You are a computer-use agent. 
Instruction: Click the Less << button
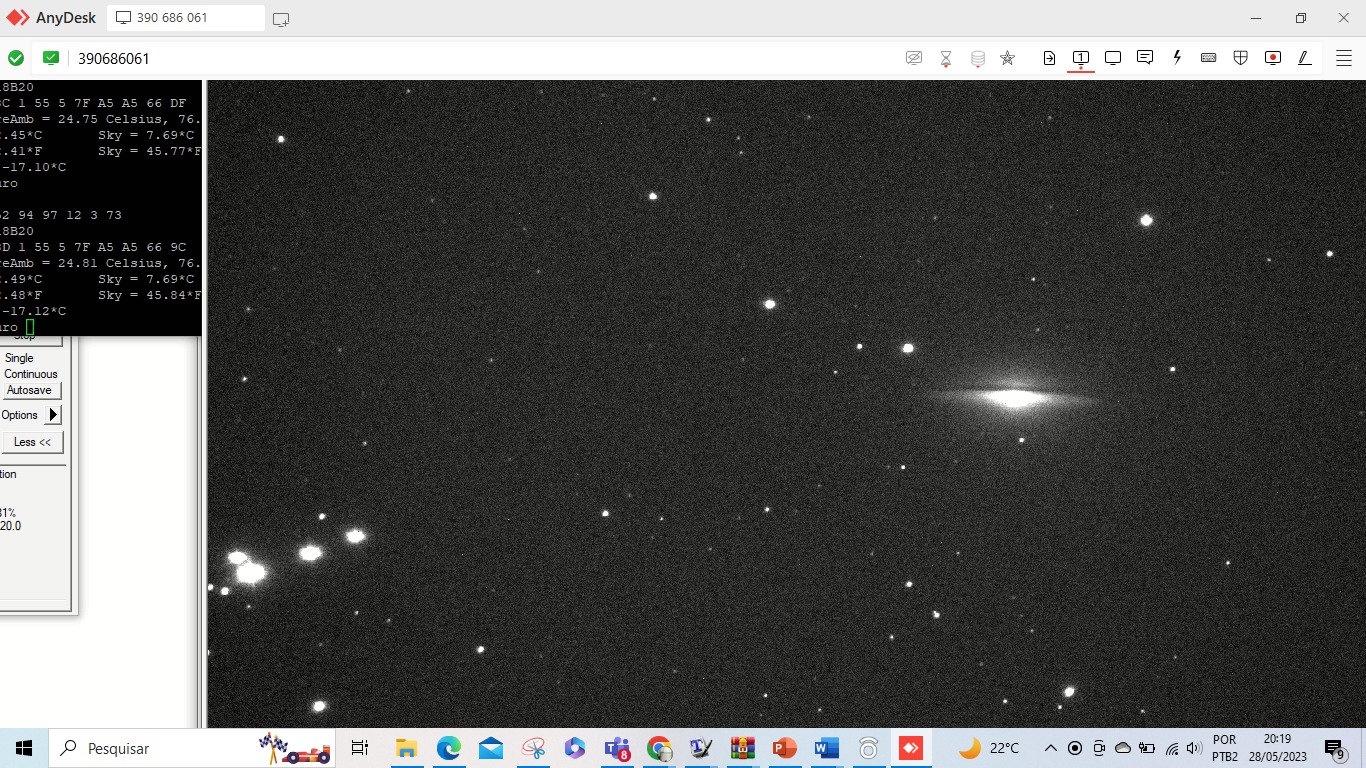[x=32, y=442]
